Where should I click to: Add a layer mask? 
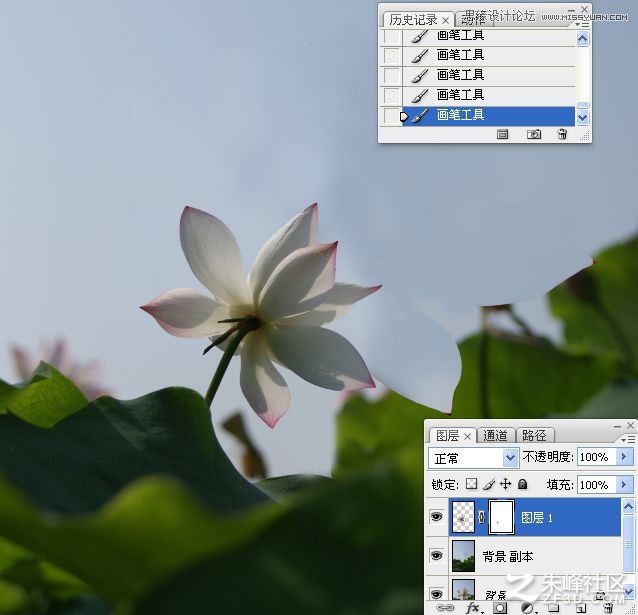click(x=500, y=608)
